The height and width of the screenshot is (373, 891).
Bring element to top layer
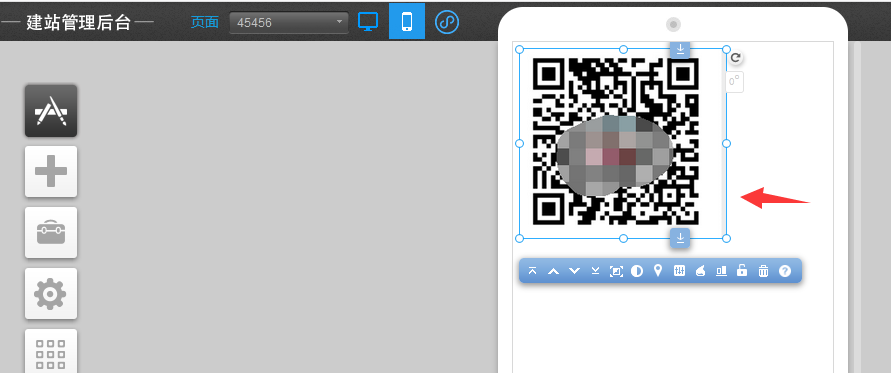(532, 271)
